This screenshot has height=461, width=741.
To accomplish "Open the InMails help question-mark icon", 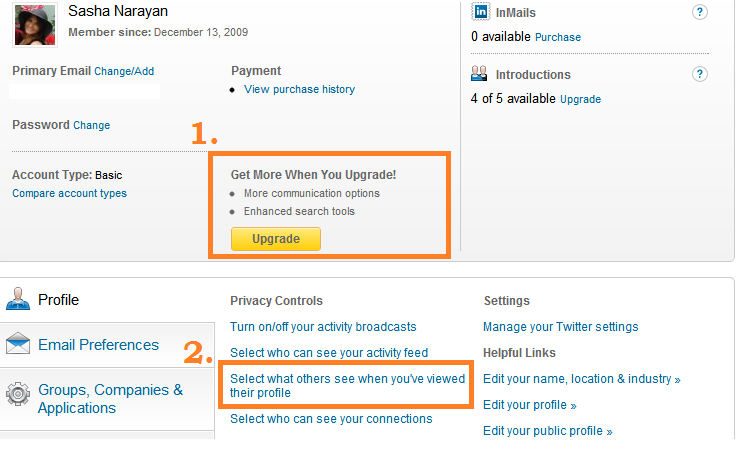I will click(699, 12).
